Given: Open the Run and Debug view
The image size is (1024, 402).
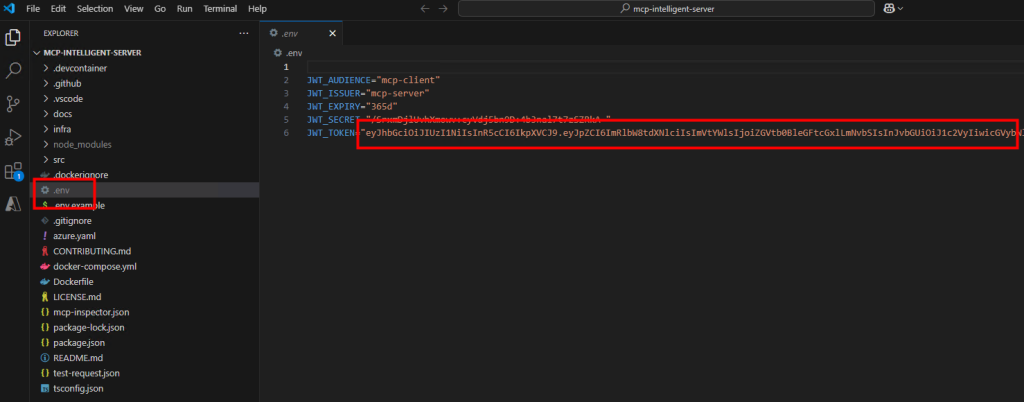Looking at the screenshot, I should pos(13,138).
